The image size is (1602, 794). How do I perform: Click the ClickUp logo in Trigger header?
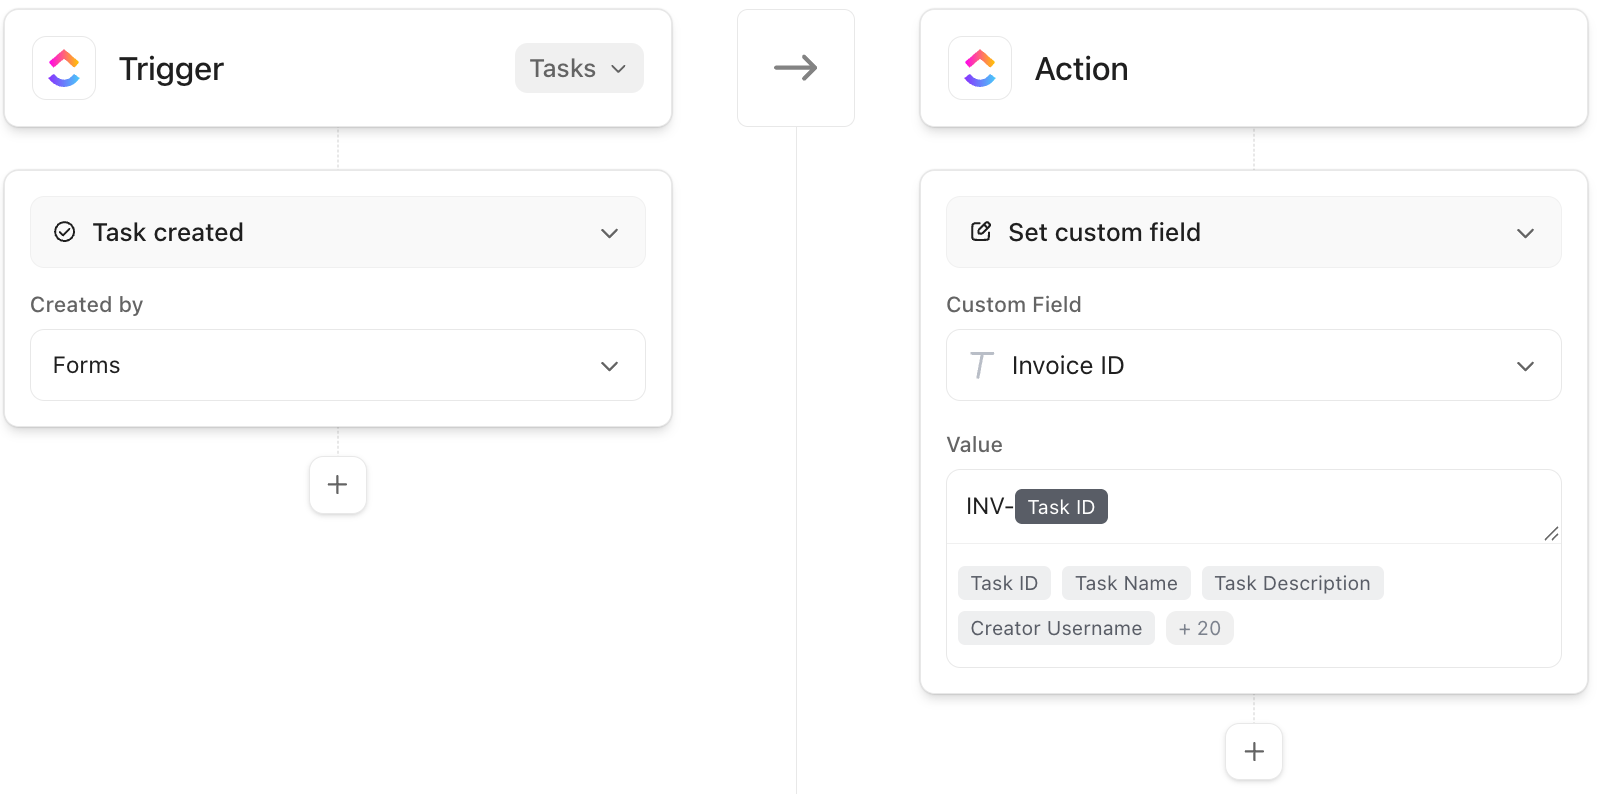point(64,68)
